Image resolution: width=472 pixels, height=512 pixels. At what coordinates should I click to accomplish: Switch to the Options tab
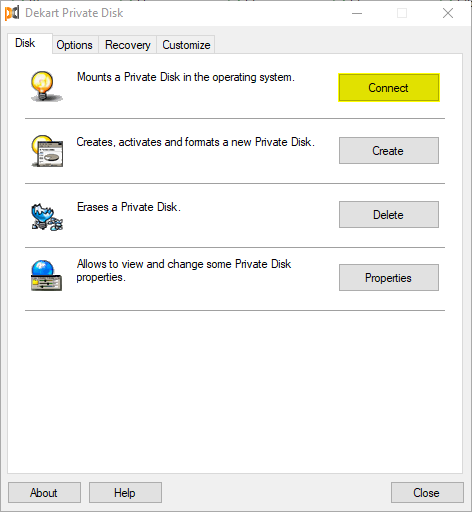(75, 45)
